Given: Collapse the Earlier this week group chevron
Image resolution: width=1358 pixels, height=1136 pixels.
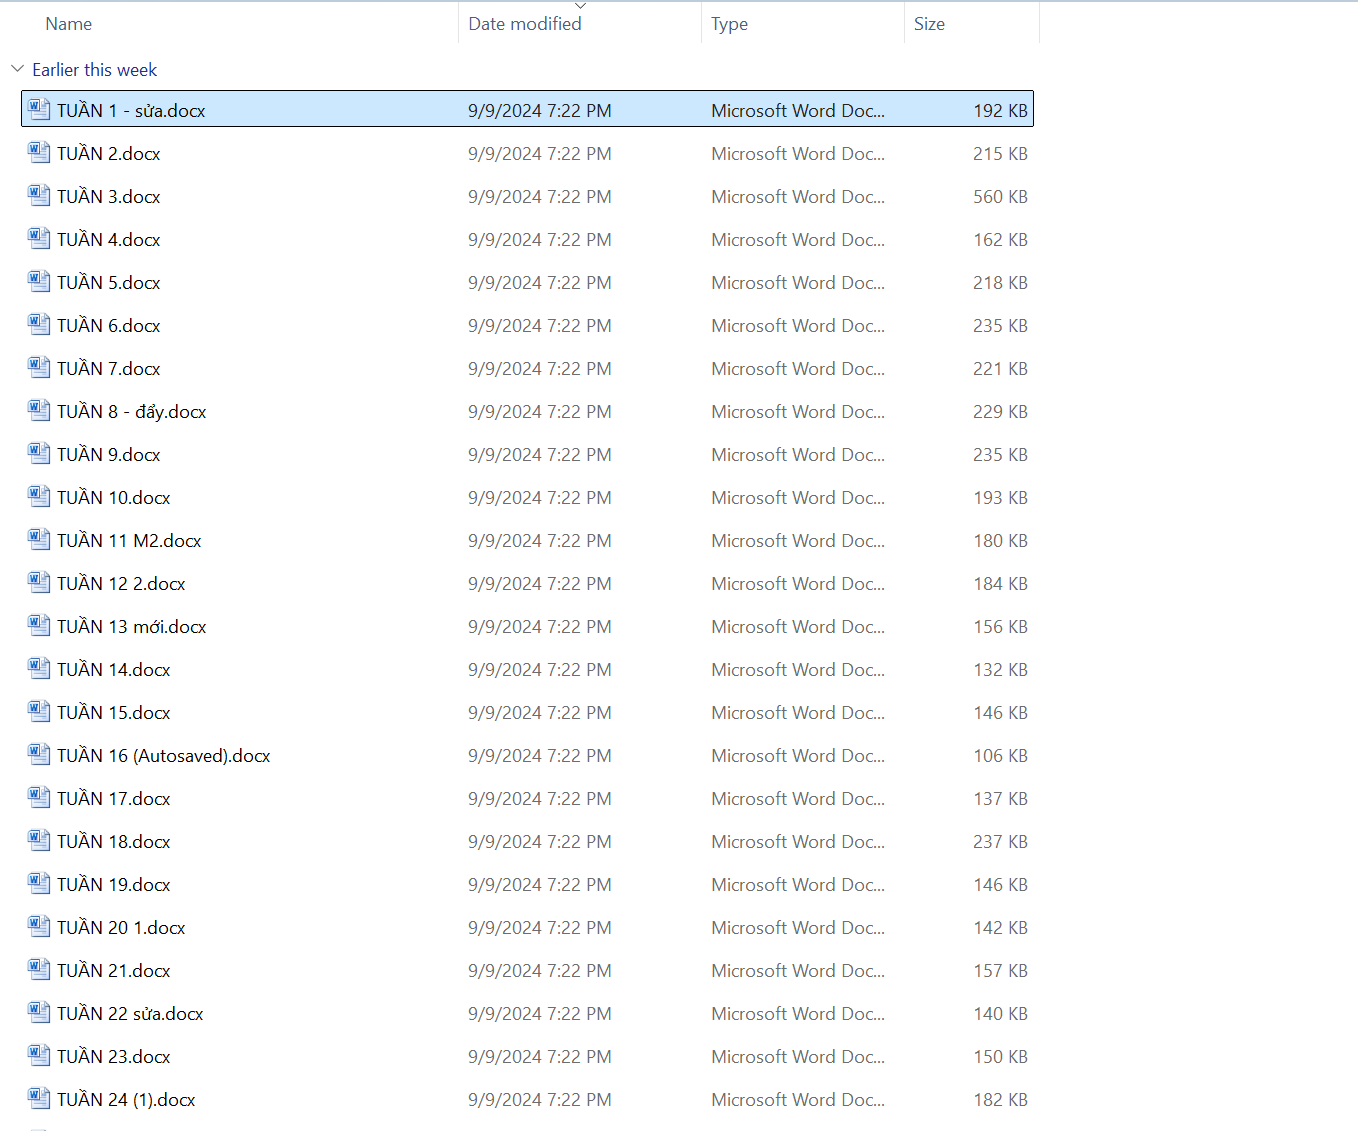Looking at the screenshot, I should pos(17,69).
